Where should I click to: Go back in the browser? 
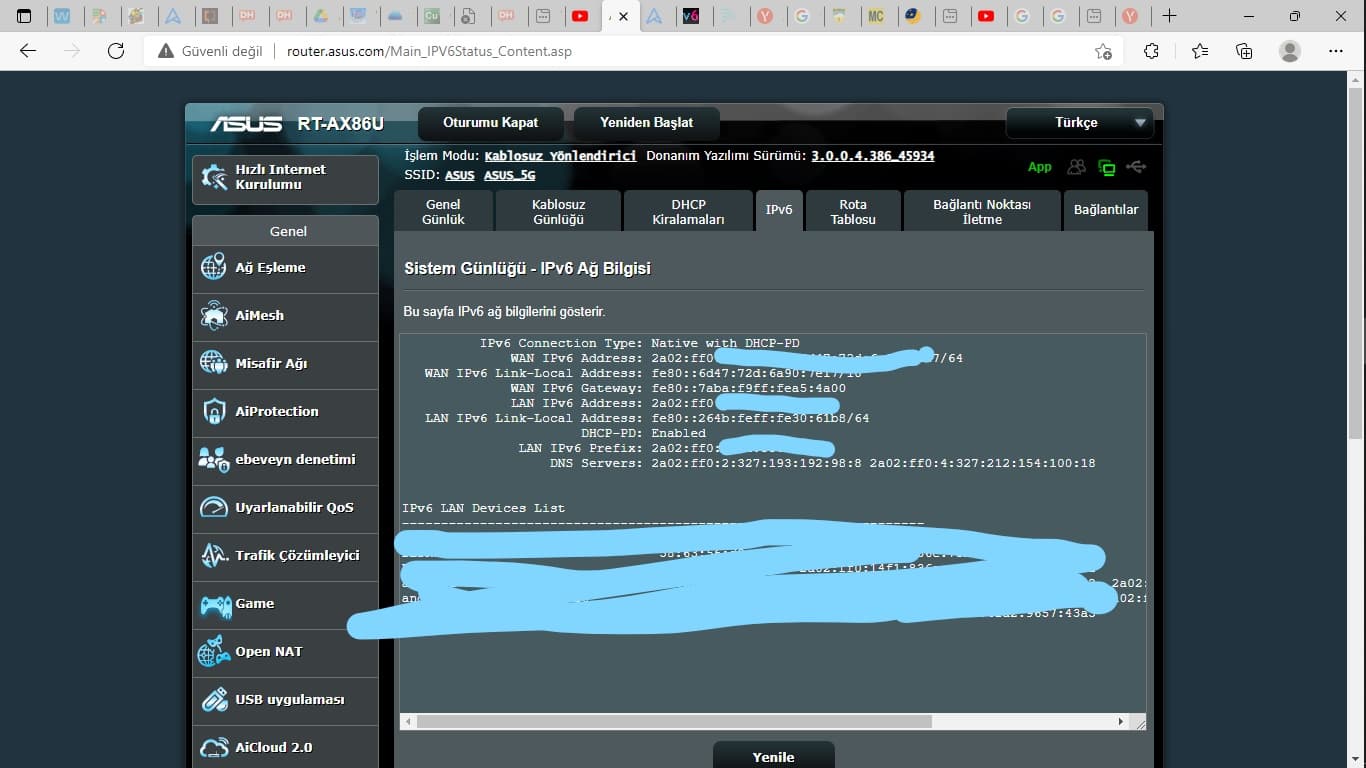coord(28,51)
